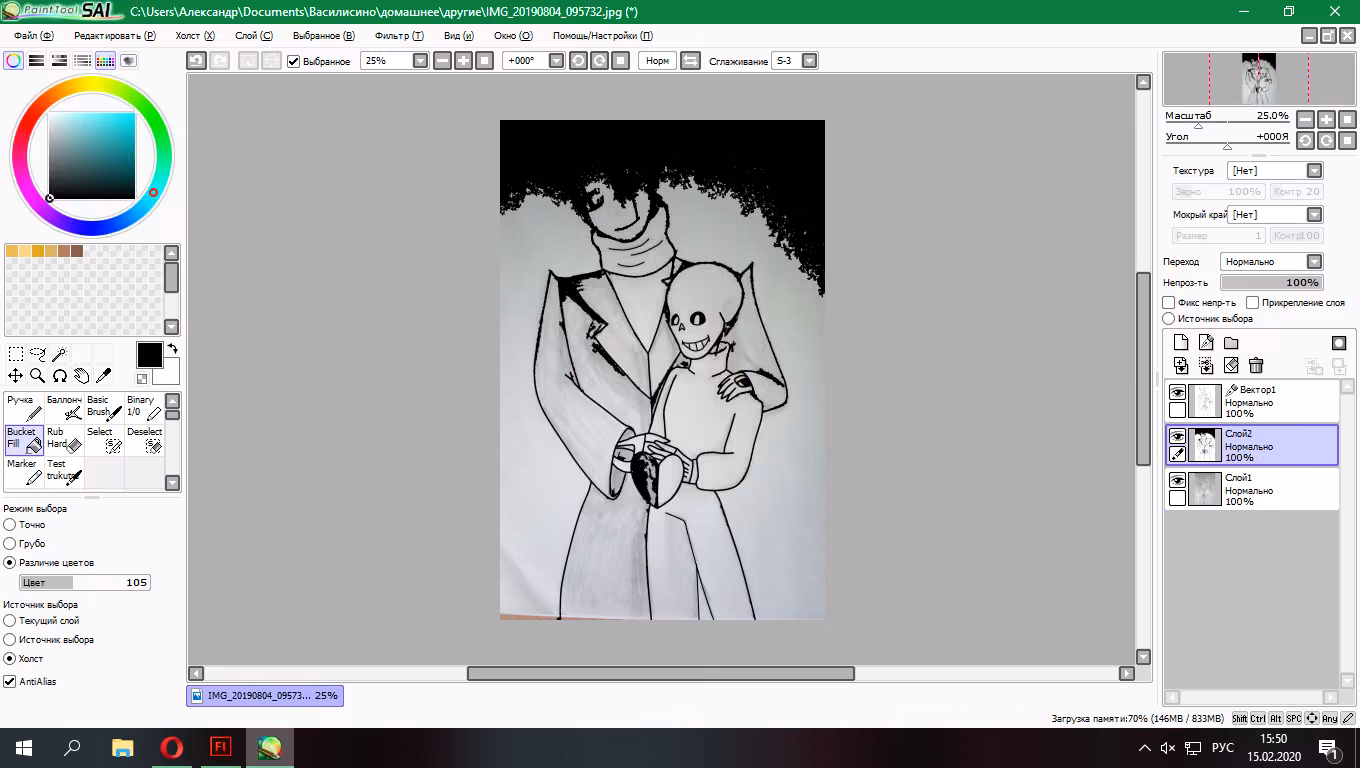Zoom in with the toolbar plus button

click(x=463, y=61)
